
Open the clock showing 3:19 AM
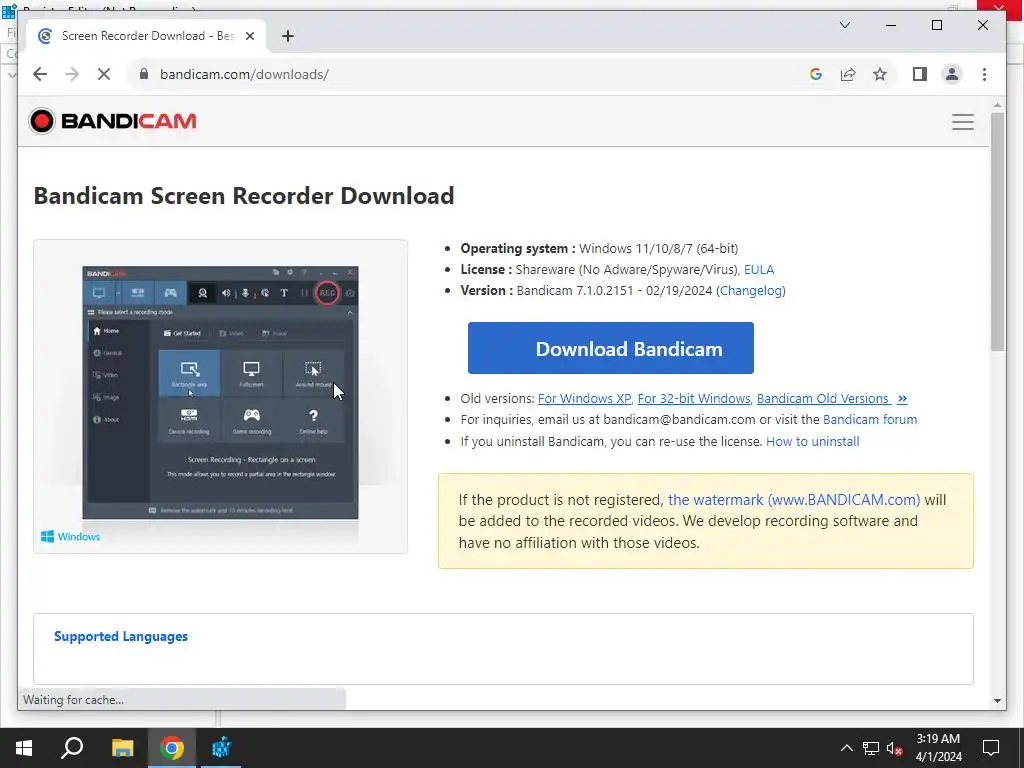(x=938, y=748)
